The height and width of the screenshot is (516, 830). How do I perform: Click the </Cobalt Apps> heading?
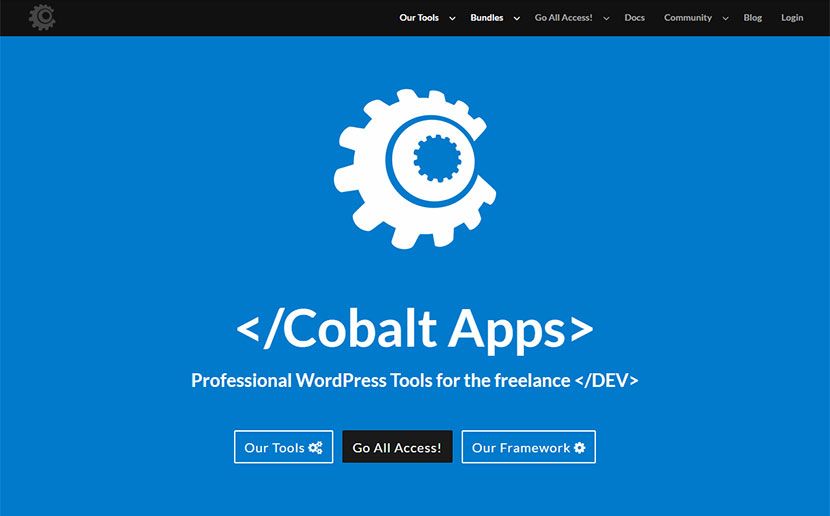coord(414,329)
